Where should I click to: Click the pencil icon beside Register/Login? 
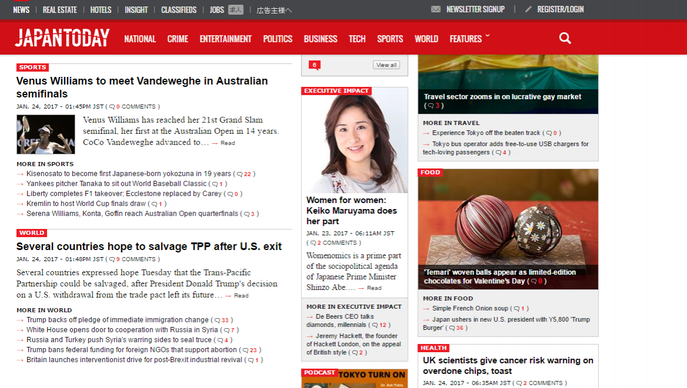pos(528,9)
